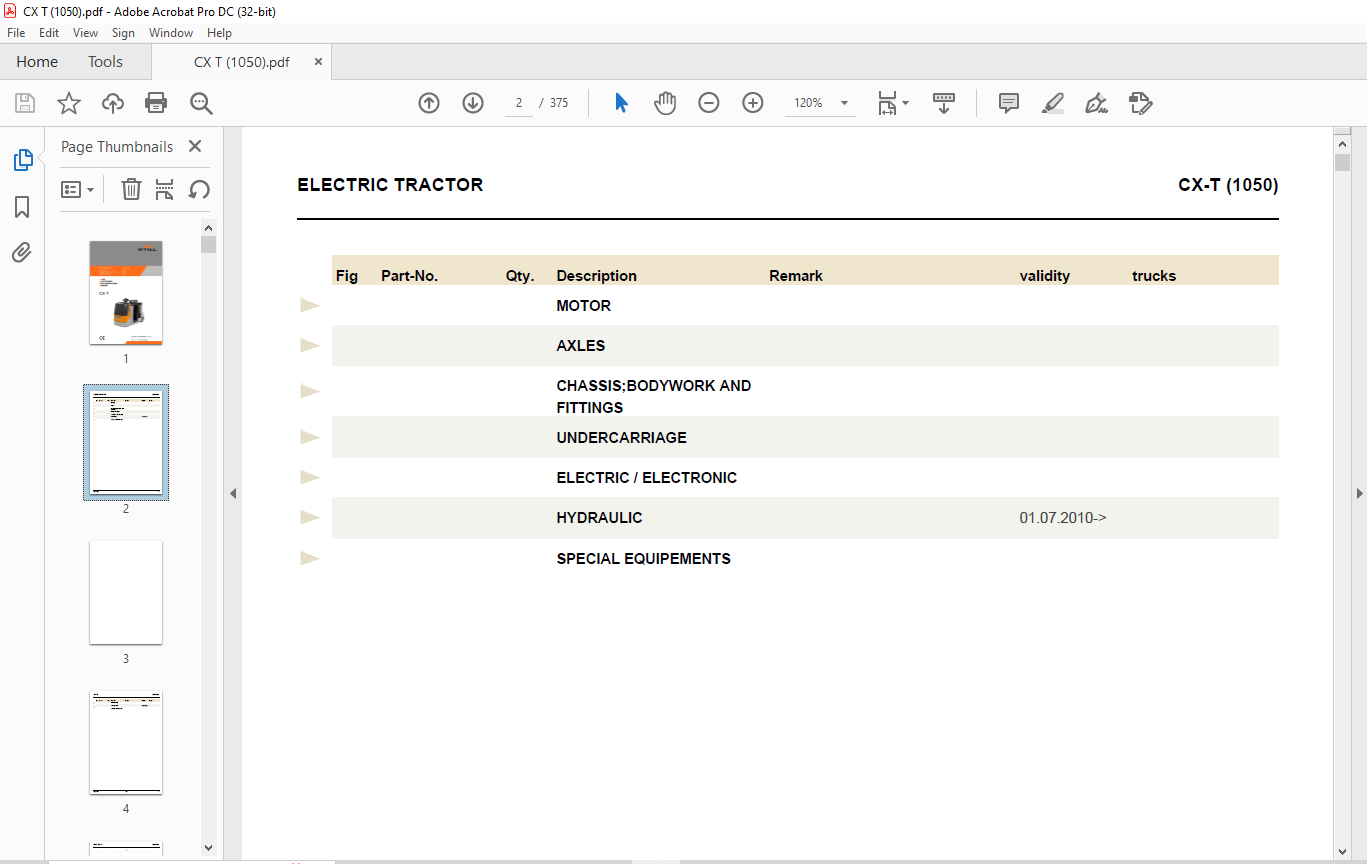The height and width of the screenshot is (864, 1367).
Task: Close the Page Thumbnails panel
Action: [x=195, y=146]
